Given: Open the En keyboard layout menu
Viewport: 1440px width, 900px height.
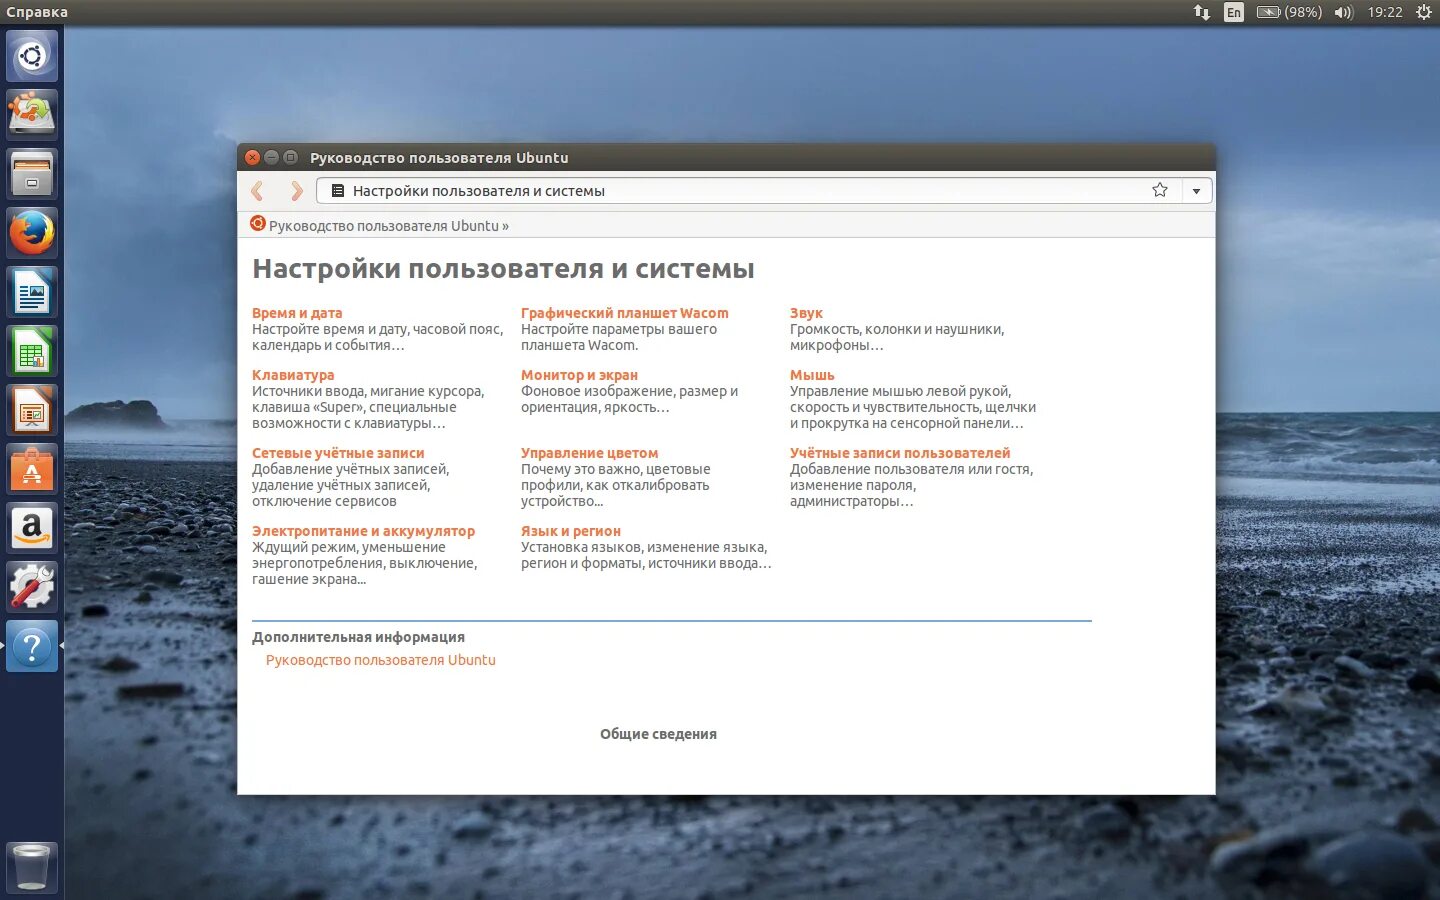Looking at the screenshot, I should pos(1233,12).
